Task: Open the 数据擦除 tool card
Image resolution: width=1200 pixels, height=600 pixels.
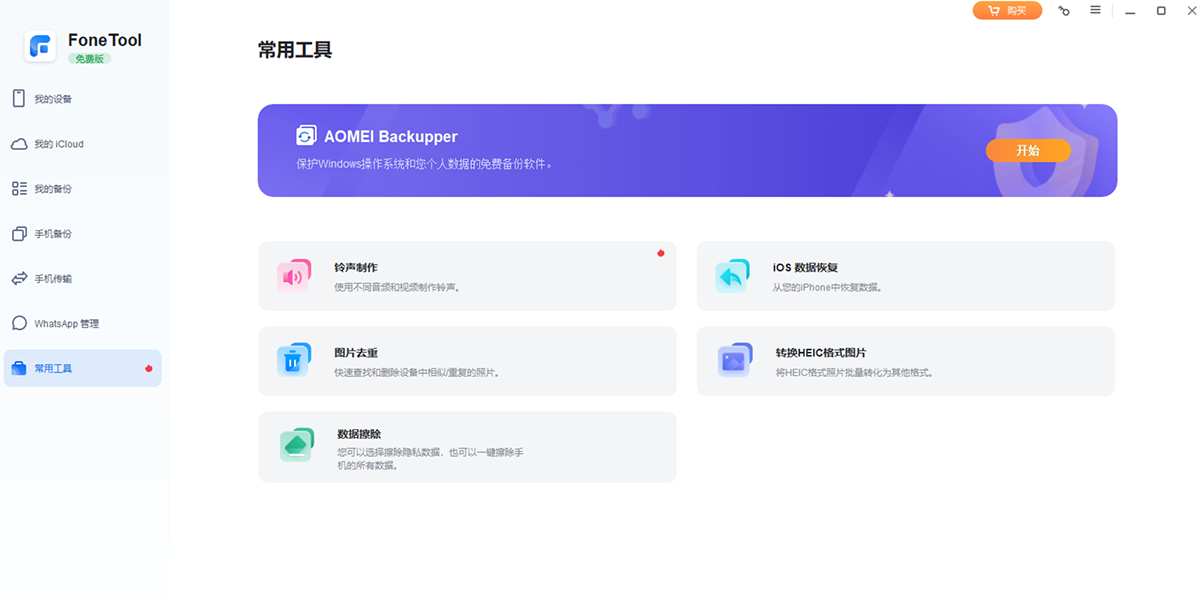Action: (467, 447)
